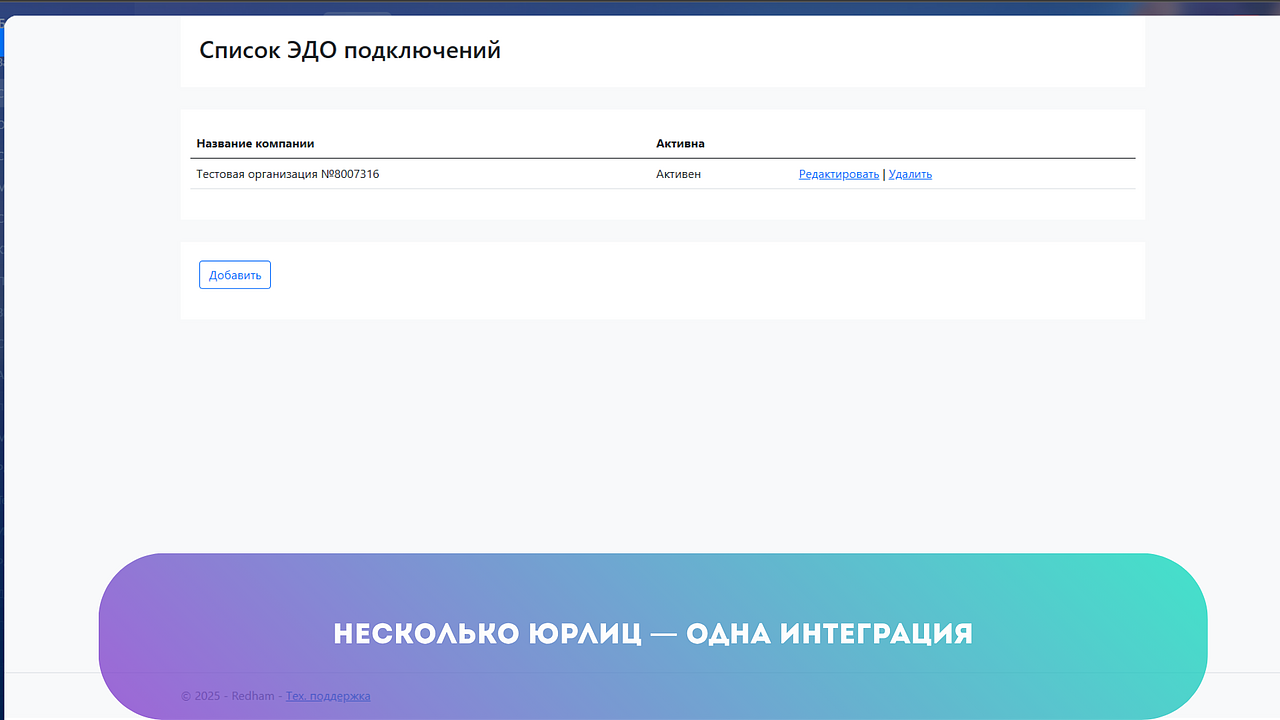This screenshot has height=720, width=1280.
Task: Click the number №8007316 in the table row
Action: (x=349, y=174)
